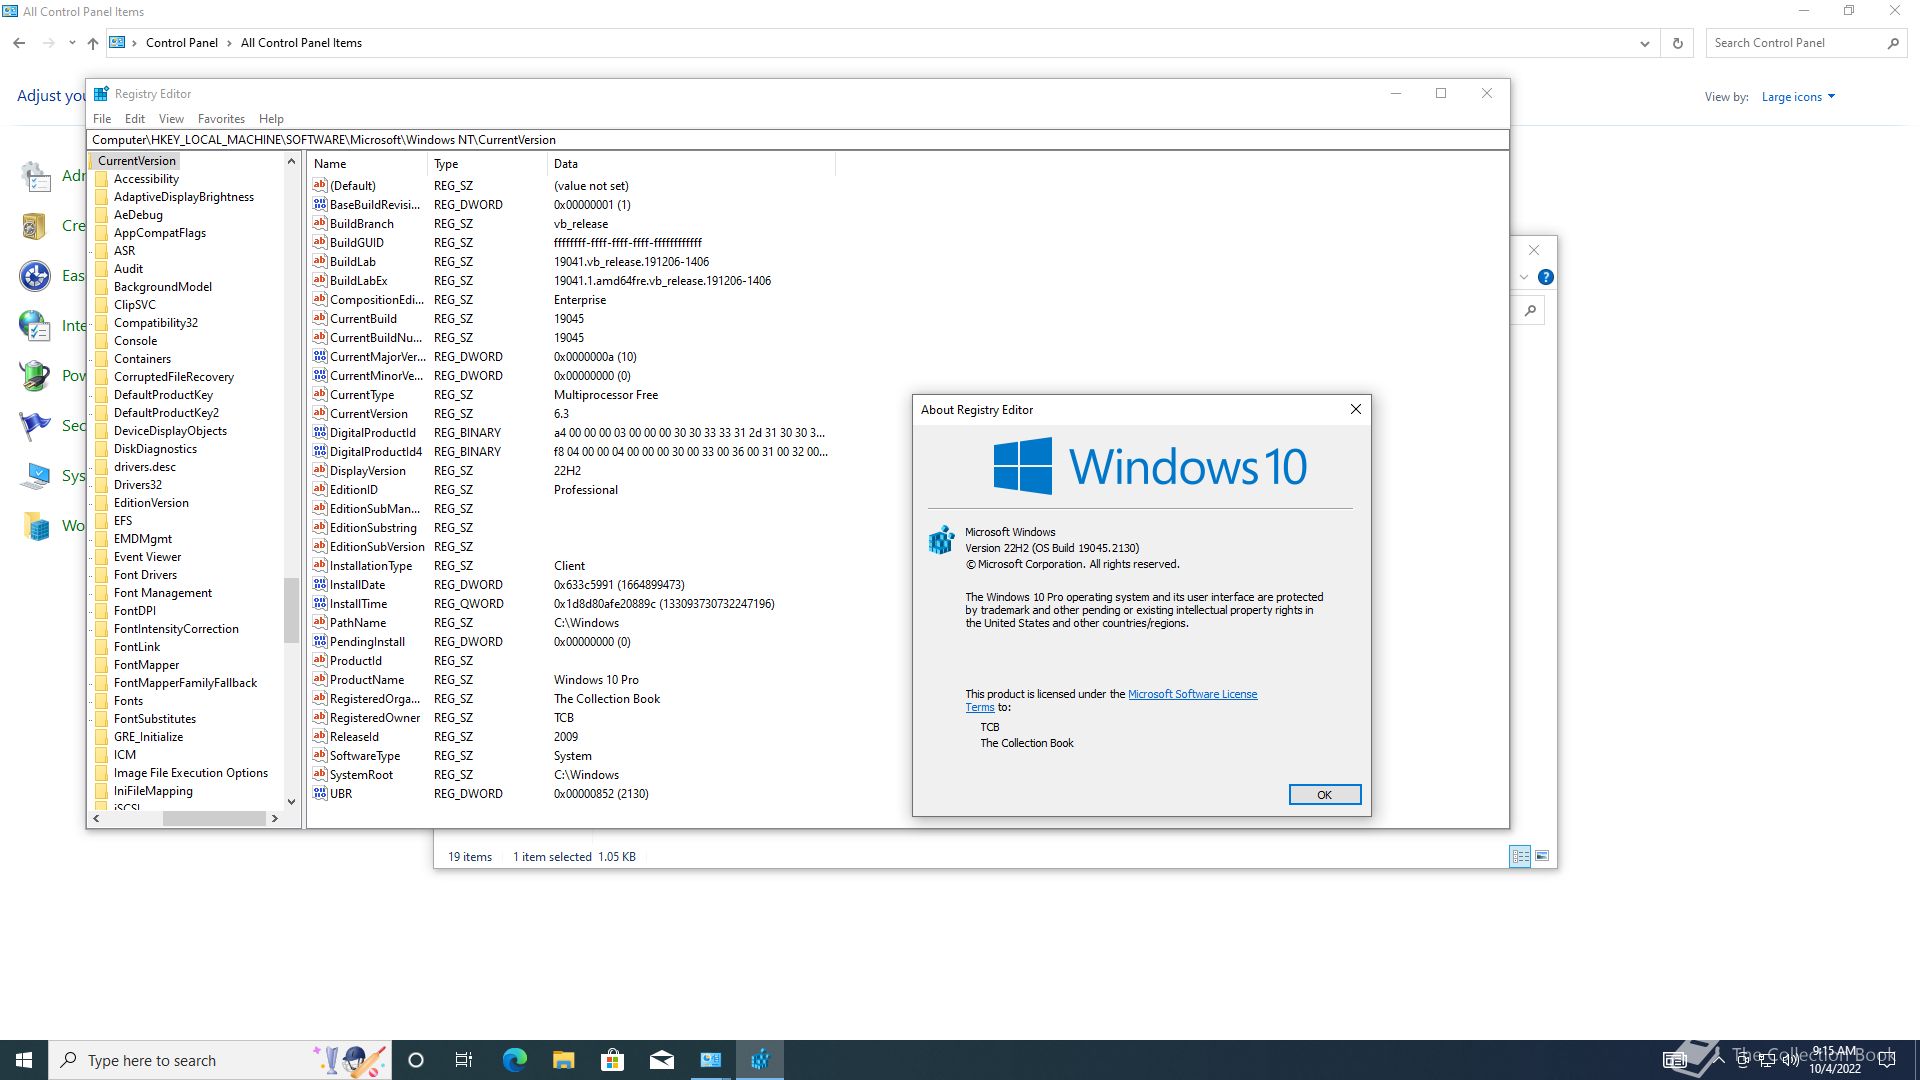This screenshot has height=1080, width=1920.
Task: Launch Microsoft Store from the taskbar
Action: (612, 1060)
